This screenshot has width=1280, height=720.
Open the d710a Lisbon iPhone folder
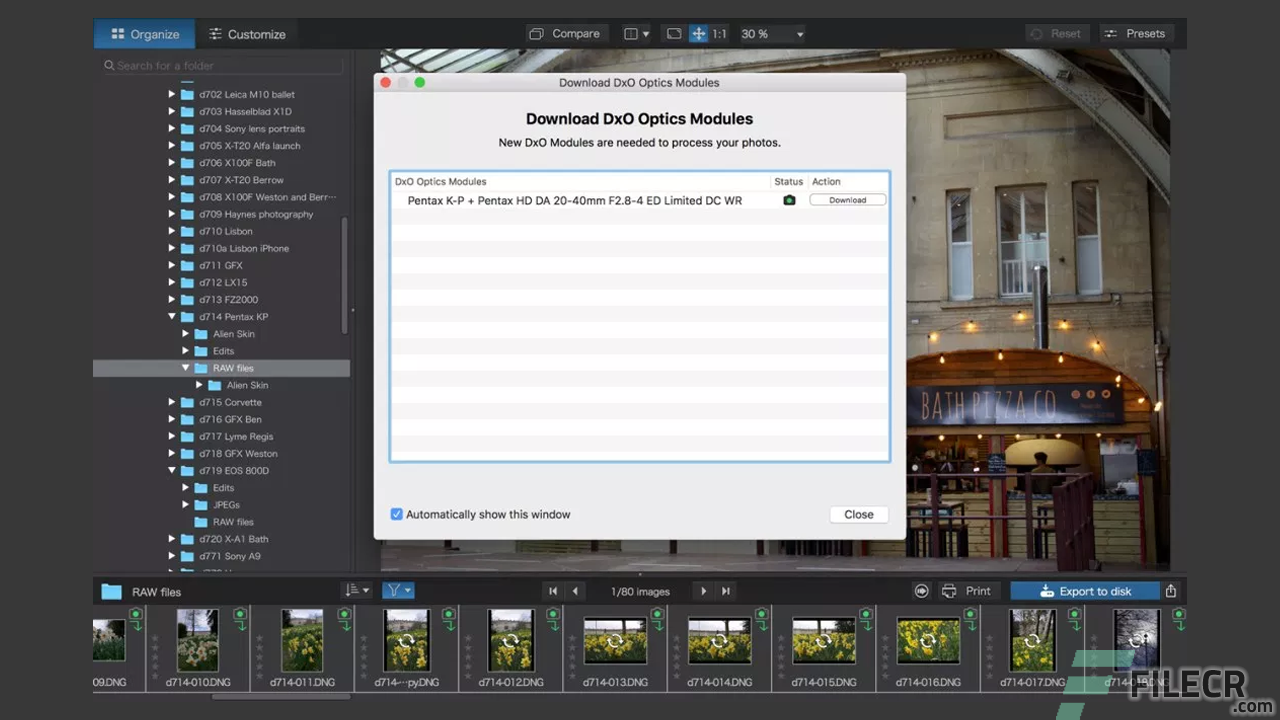point(244,248)
